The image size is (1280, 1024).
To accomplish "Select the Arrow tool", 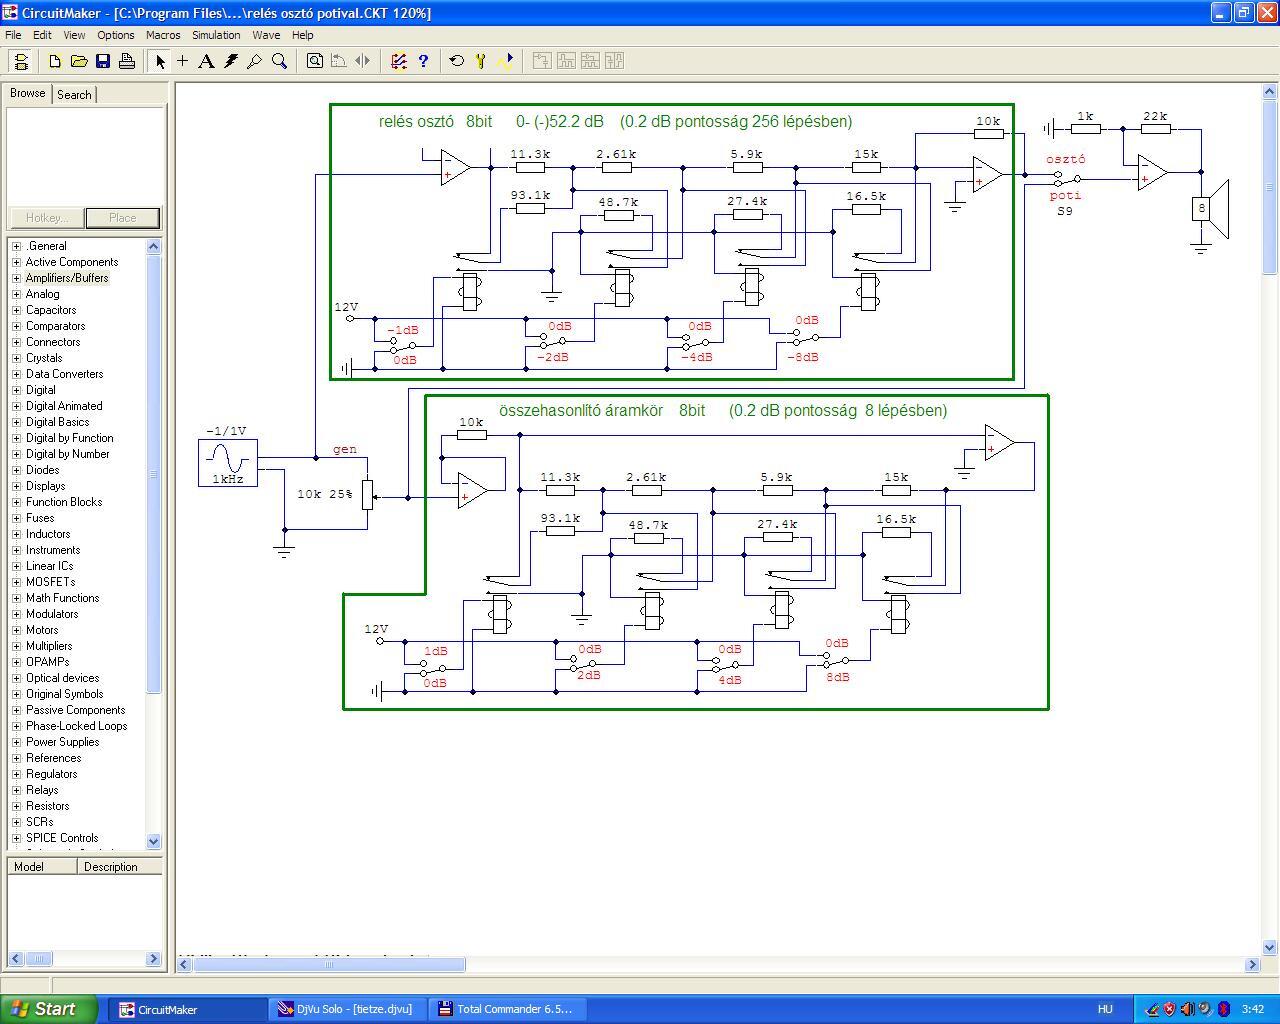I will [x=160, y=61].
